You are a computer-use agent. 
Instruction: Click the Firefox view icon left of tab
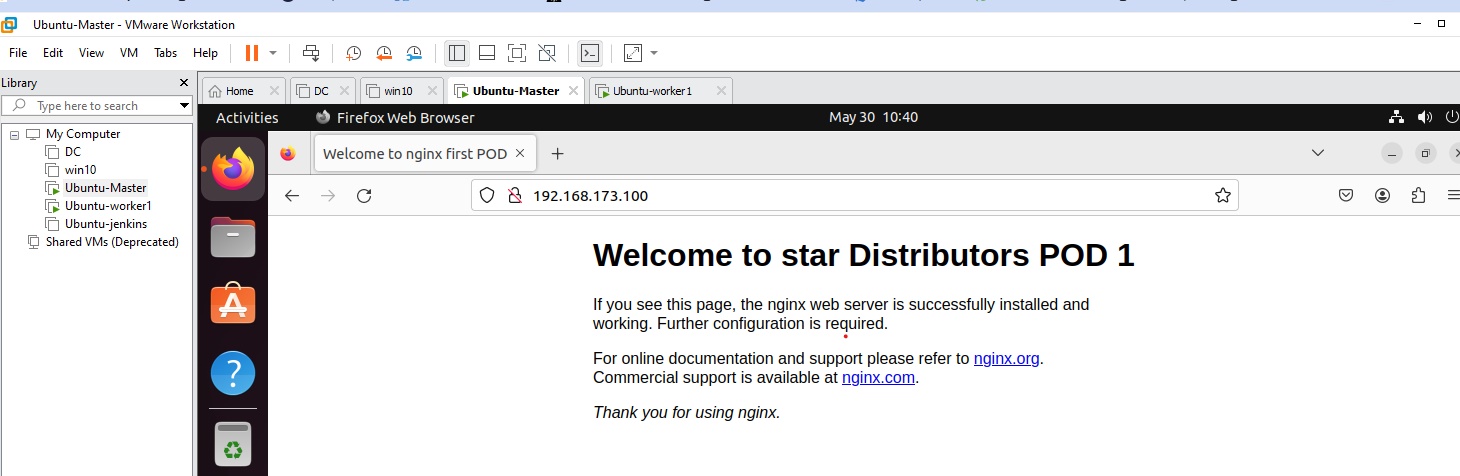pyautogui.click(x=288, y=153)
